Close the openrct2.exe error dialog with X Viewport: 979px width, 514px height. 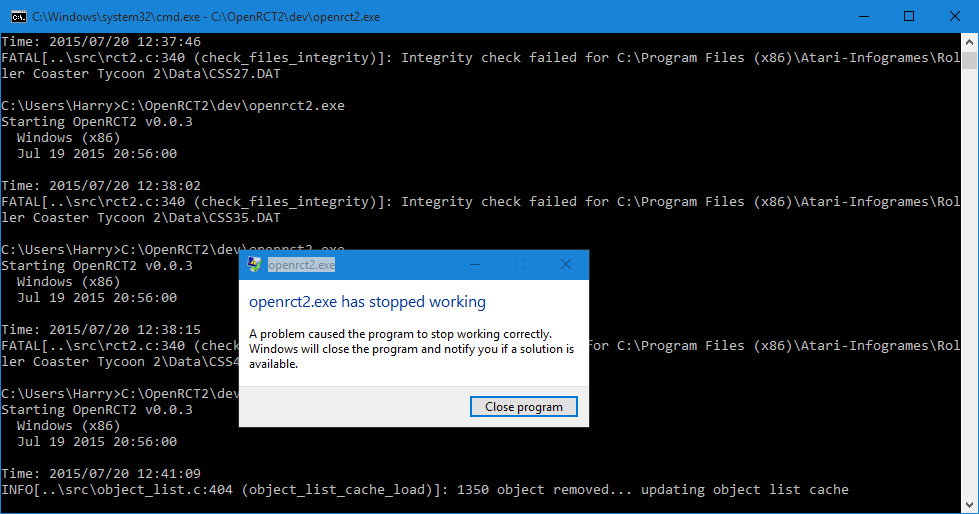pos(565,265)
